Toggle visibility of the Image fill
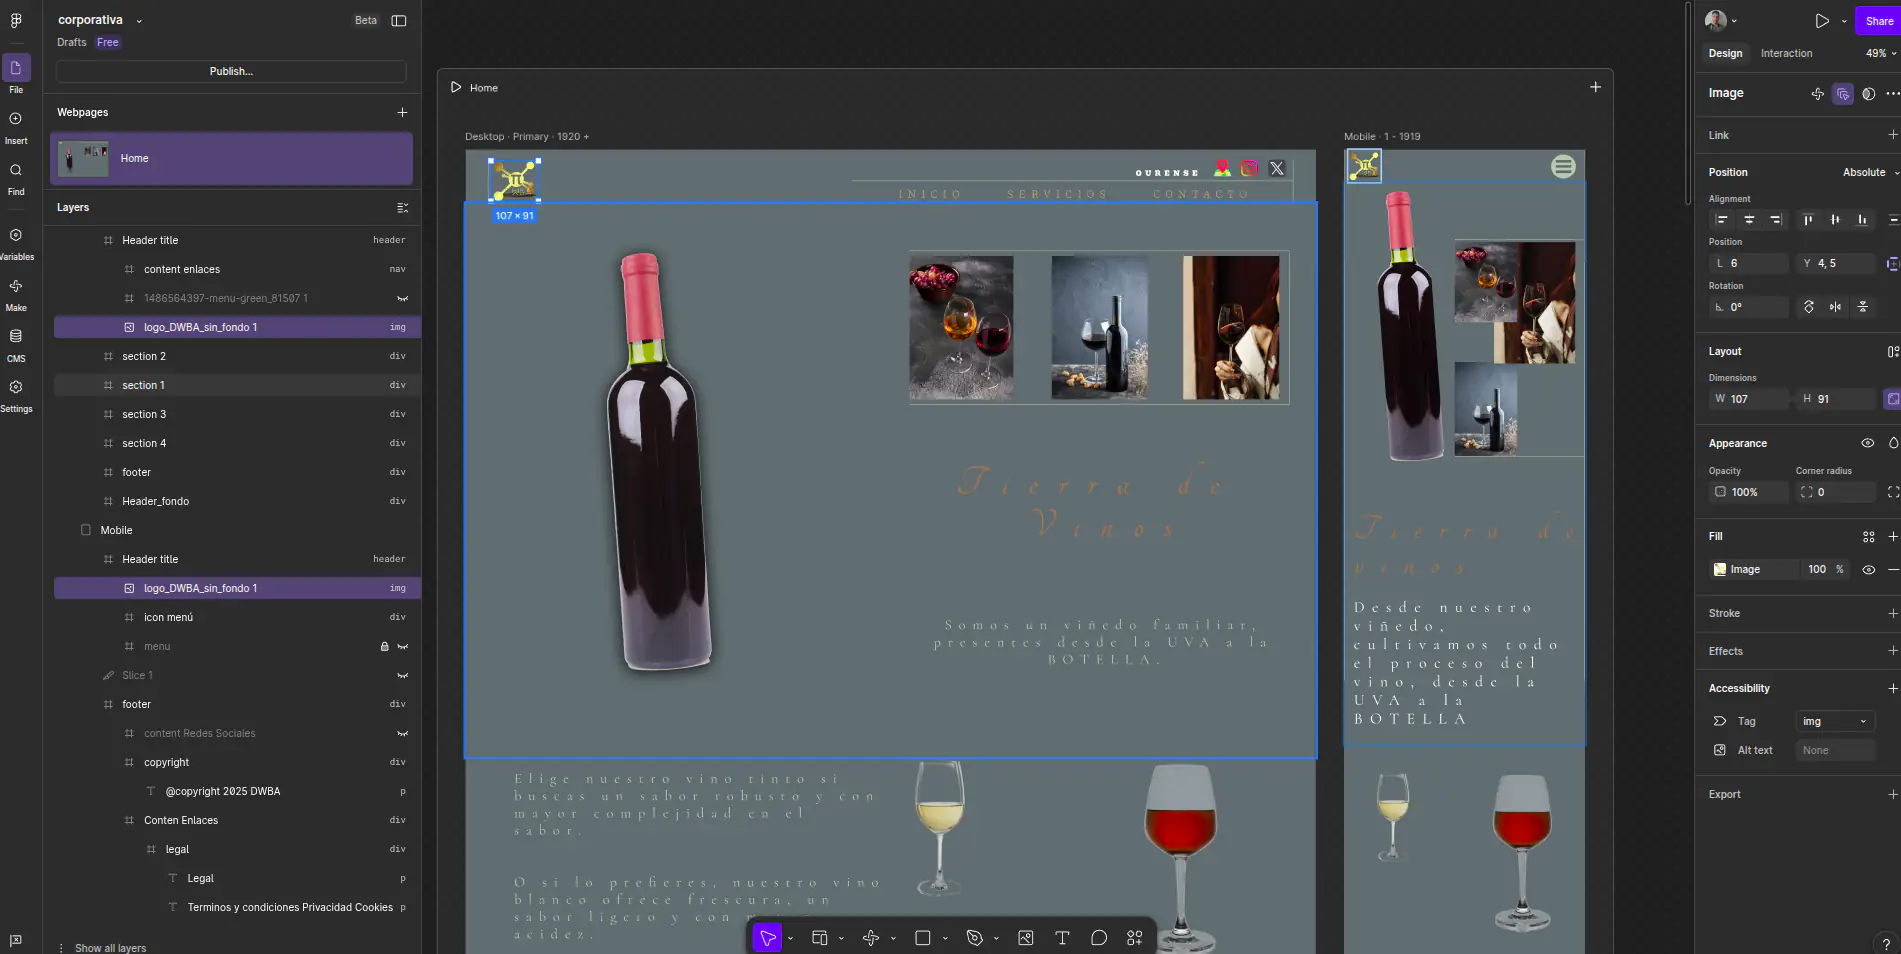The width and height of the screenshot is (1901, 954). click(1868, 570)
